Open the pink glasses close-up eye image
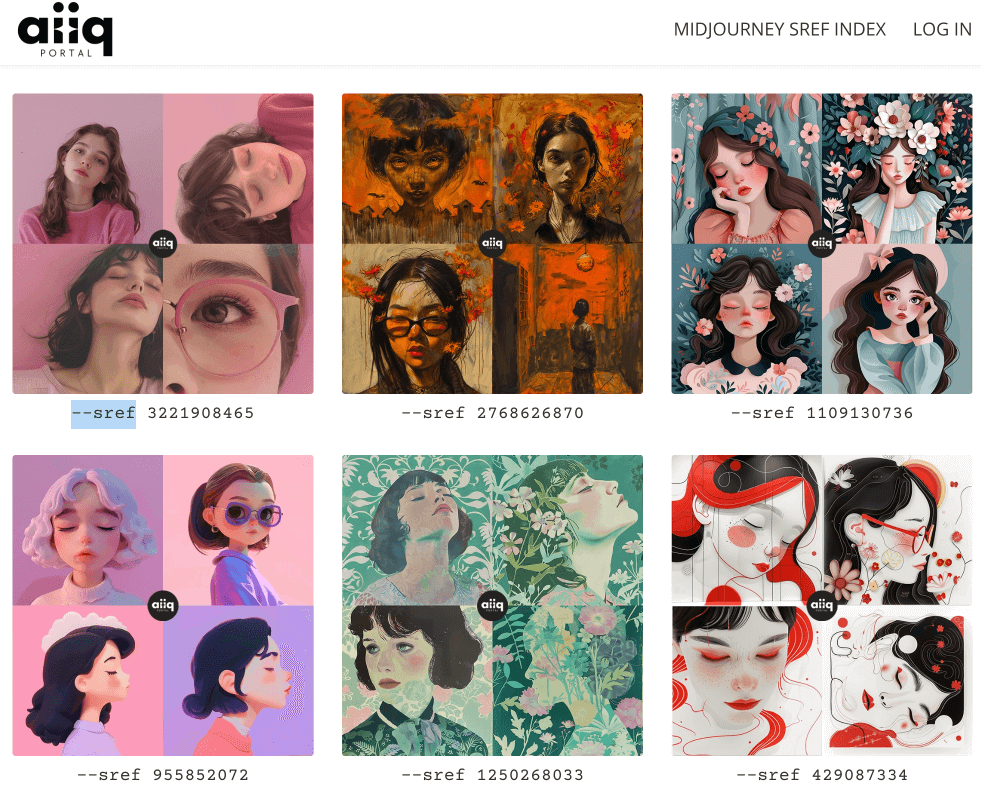 (238, 319)
